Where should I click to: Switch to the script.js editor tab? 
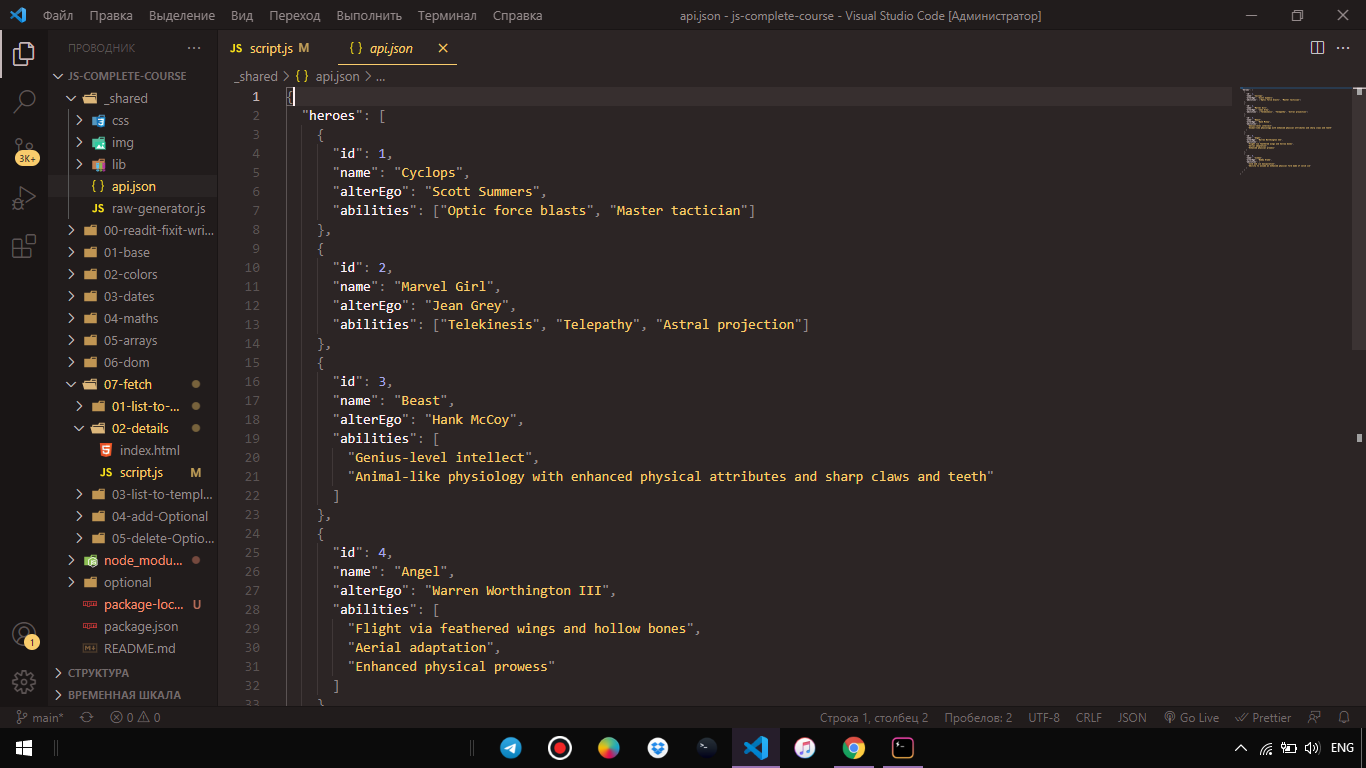[270, 48]
